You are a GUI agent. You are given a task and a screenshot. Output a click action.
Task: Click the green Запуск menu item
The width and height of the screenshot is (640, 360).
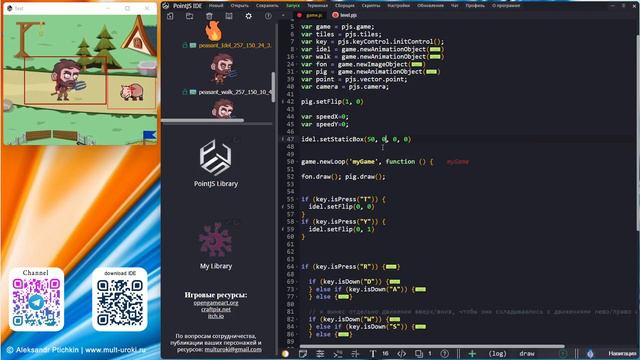[x=293, y=6]
